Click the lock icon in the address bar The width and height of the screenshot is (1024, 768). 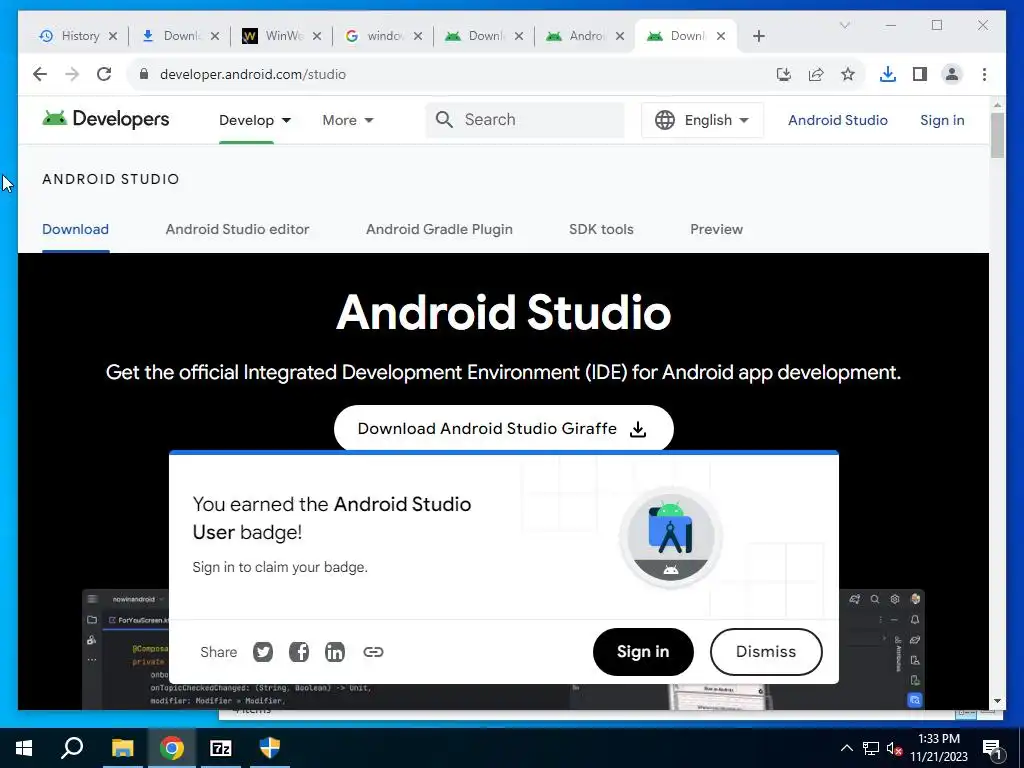click(144, 74)
